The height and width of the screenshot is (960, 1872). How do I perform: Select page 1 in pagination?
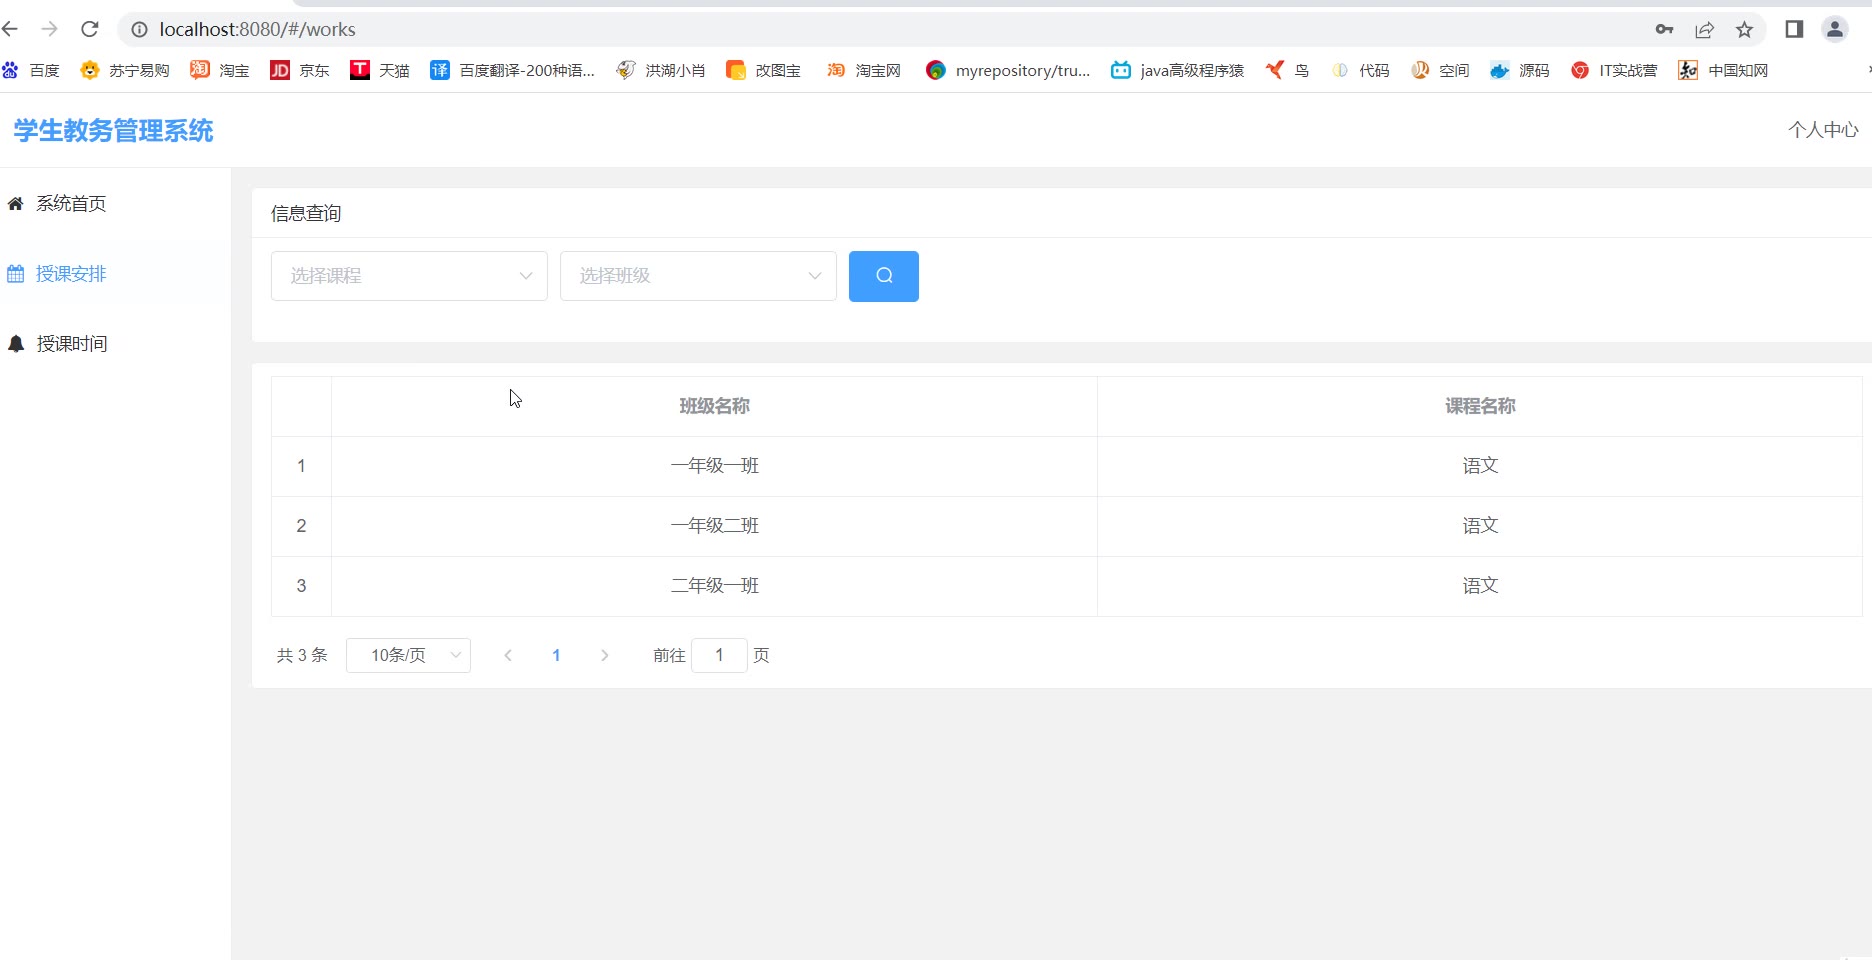[556, 655]
